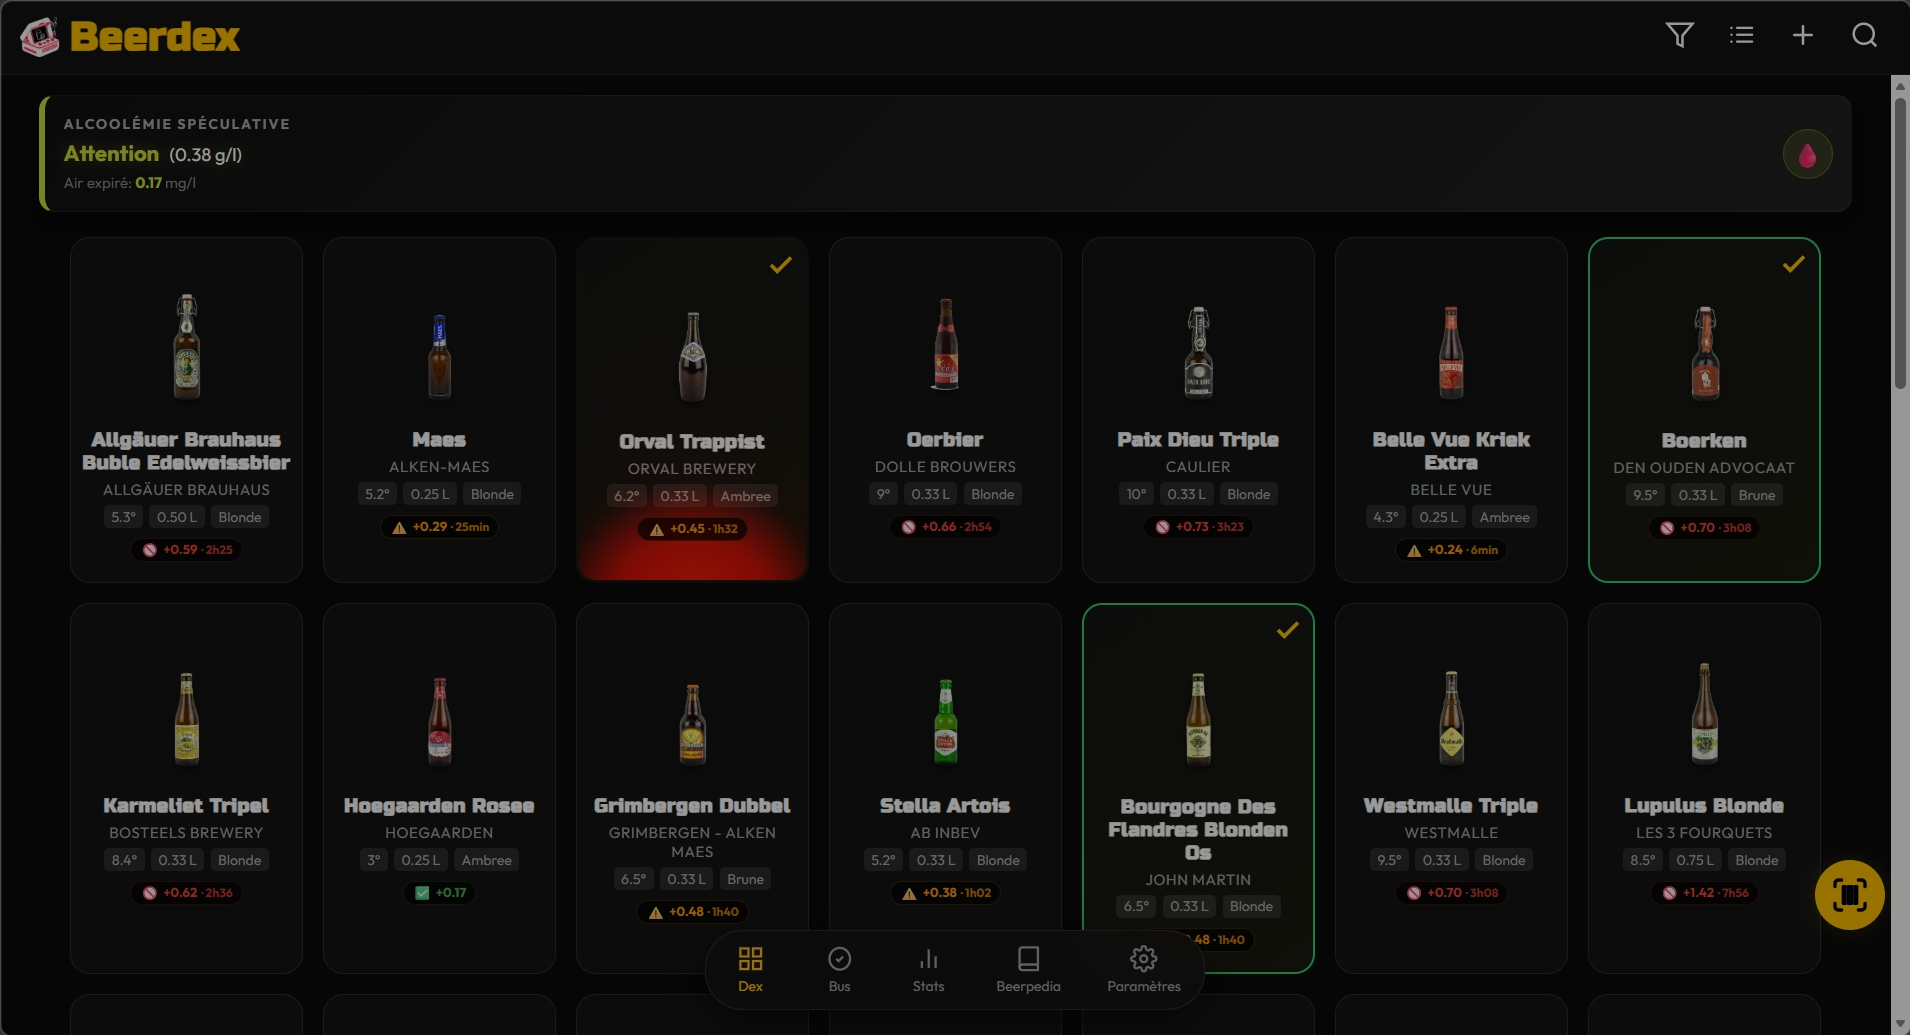Click the DOLLE BROUWERS brewery name
This screenshot has height=1035, width=1910.
click(945, 467)
